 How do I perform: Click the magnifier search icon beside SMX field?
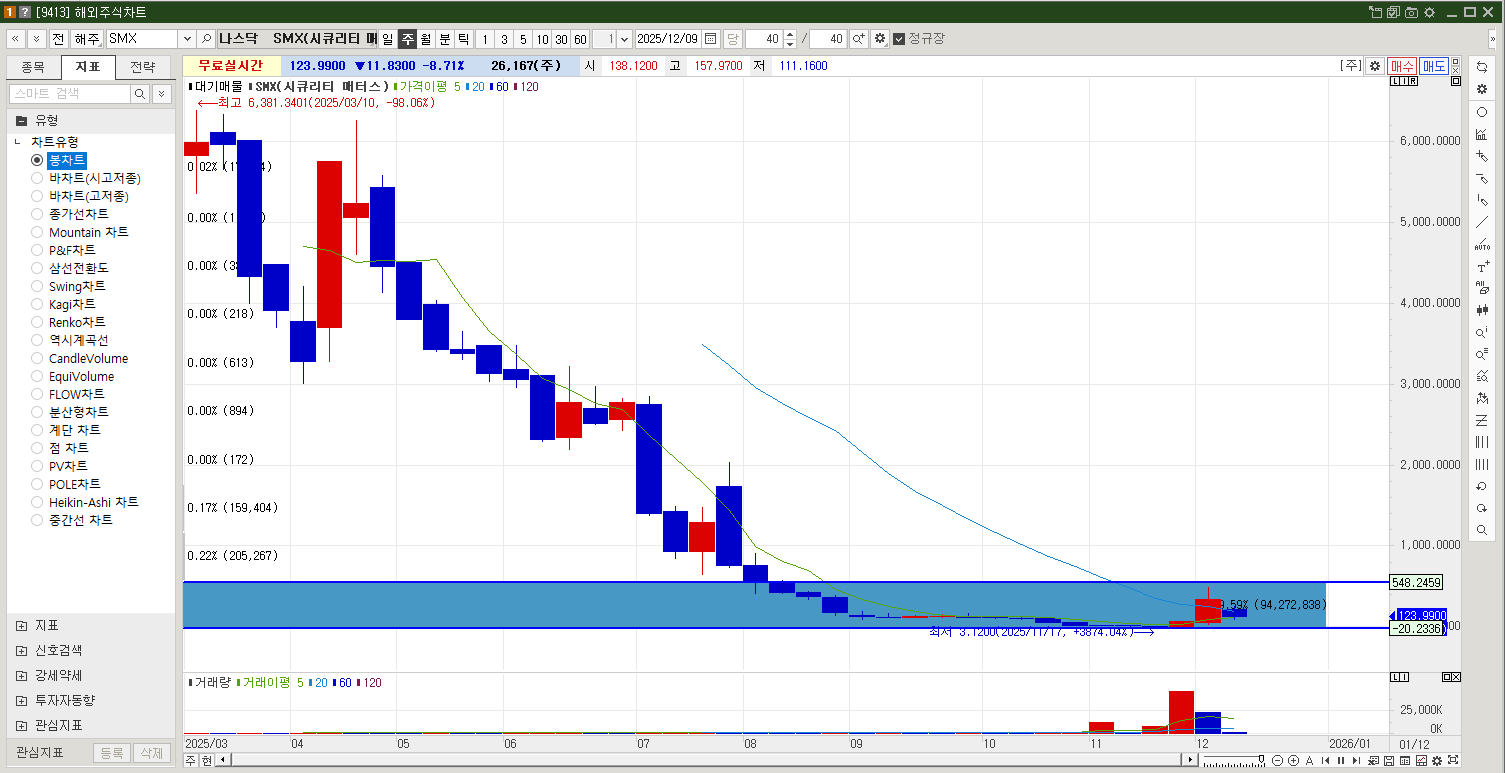(x=206, y=39)
